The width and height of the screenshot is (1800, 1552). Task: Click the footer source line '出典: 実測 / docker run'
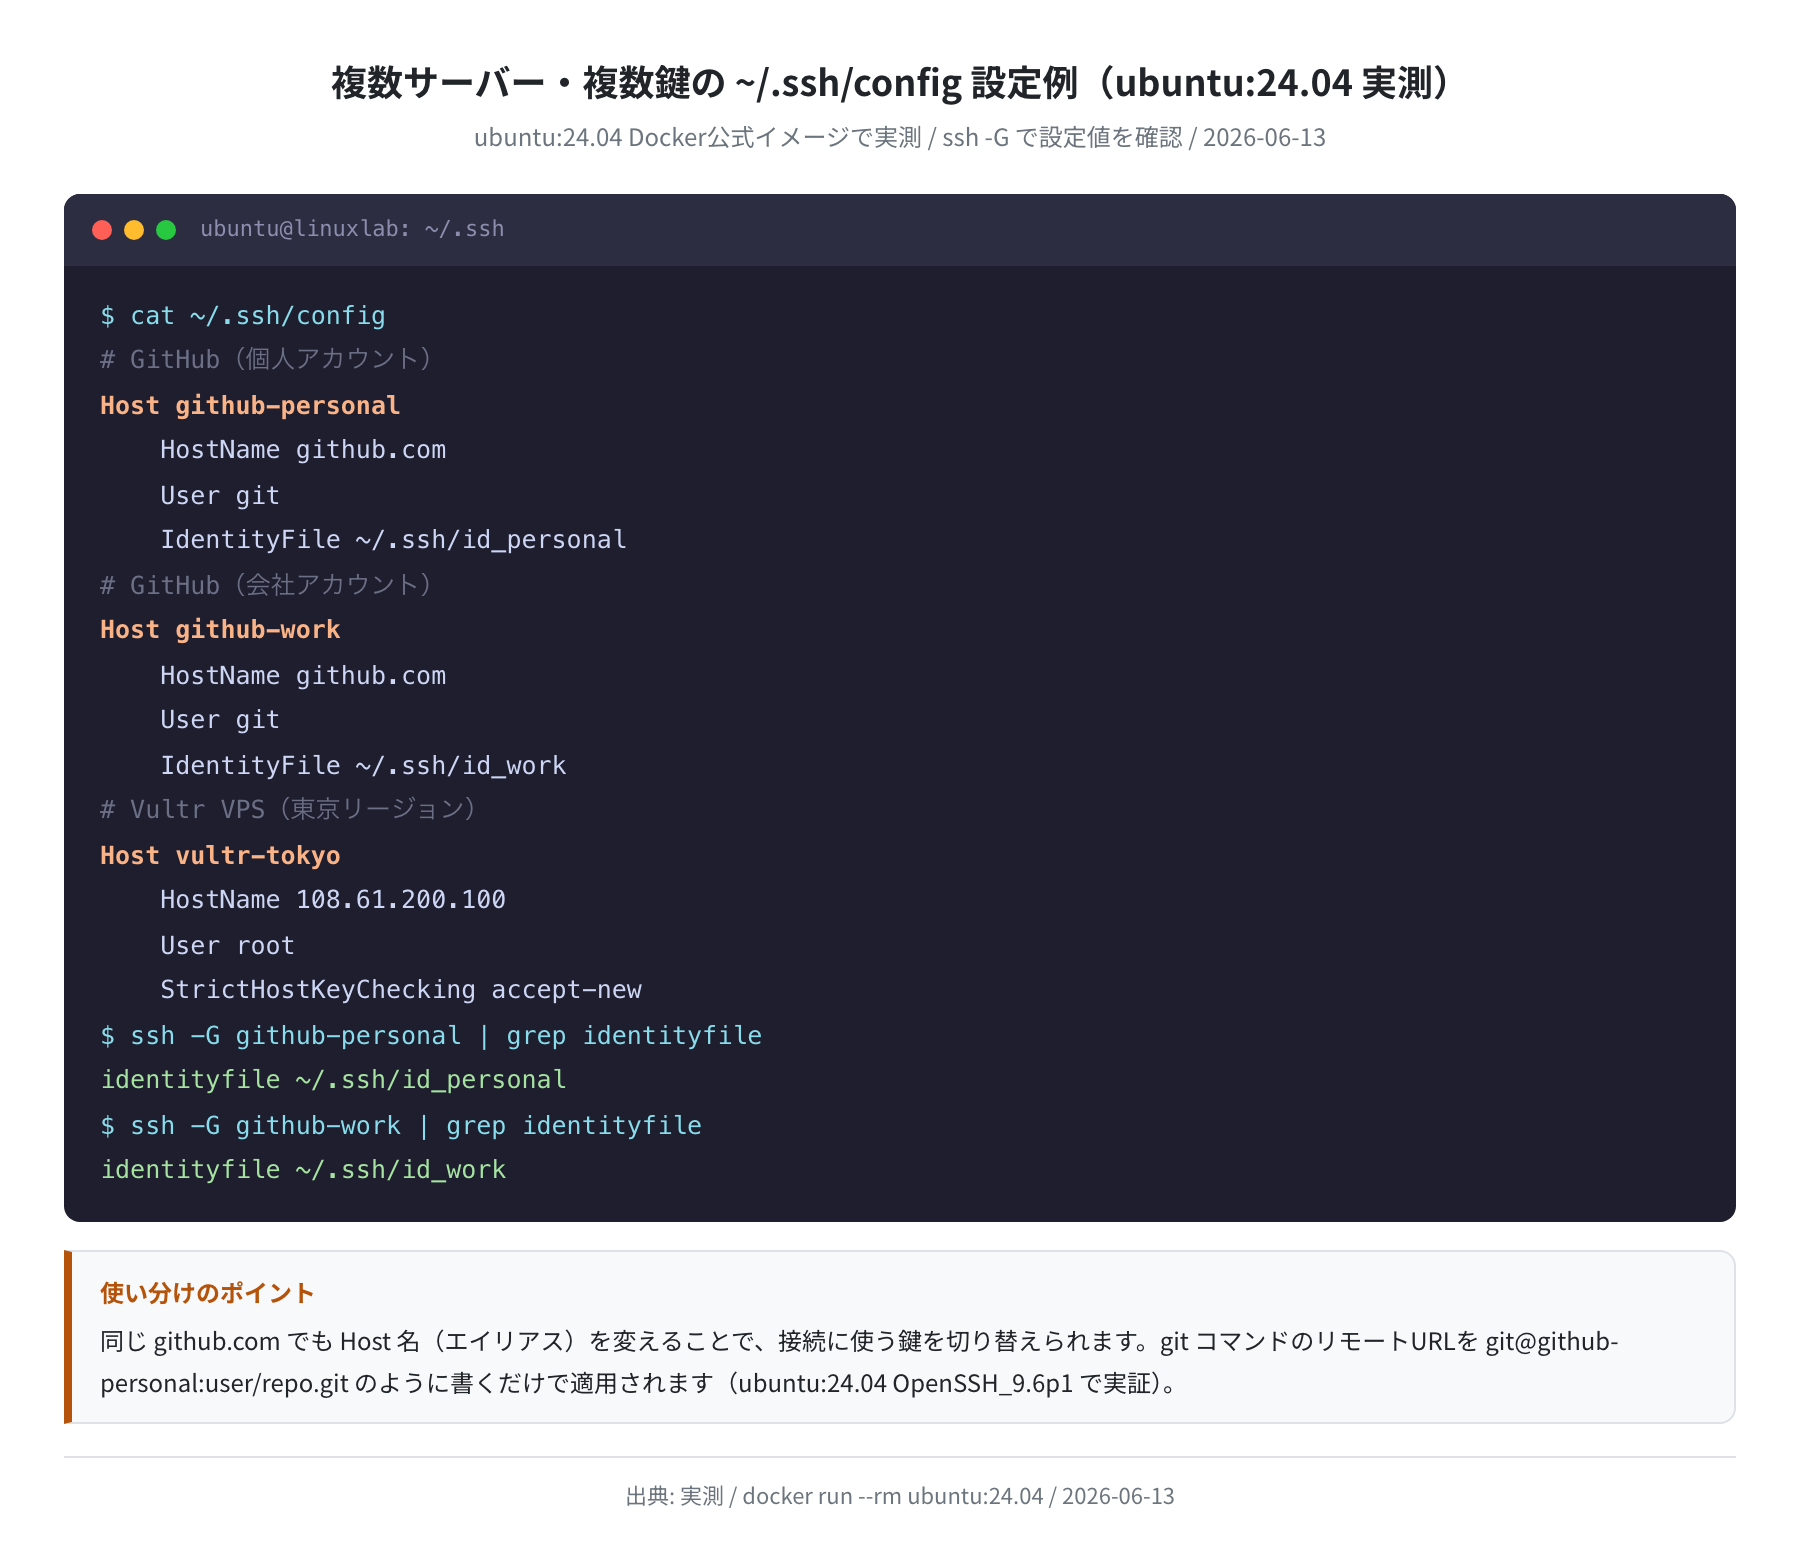click(x=900, y=1496)
